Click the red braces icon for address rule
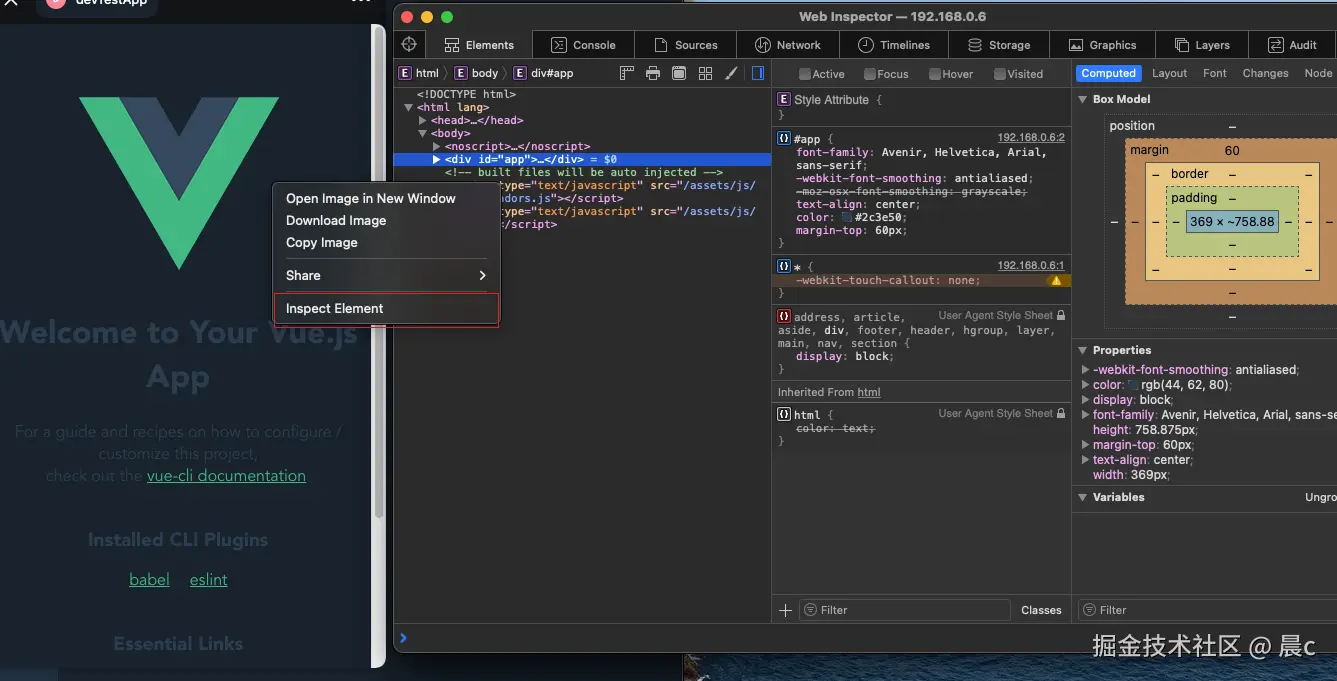Image resolution: width=1337 pixels, height=681 pixels. 784,317
